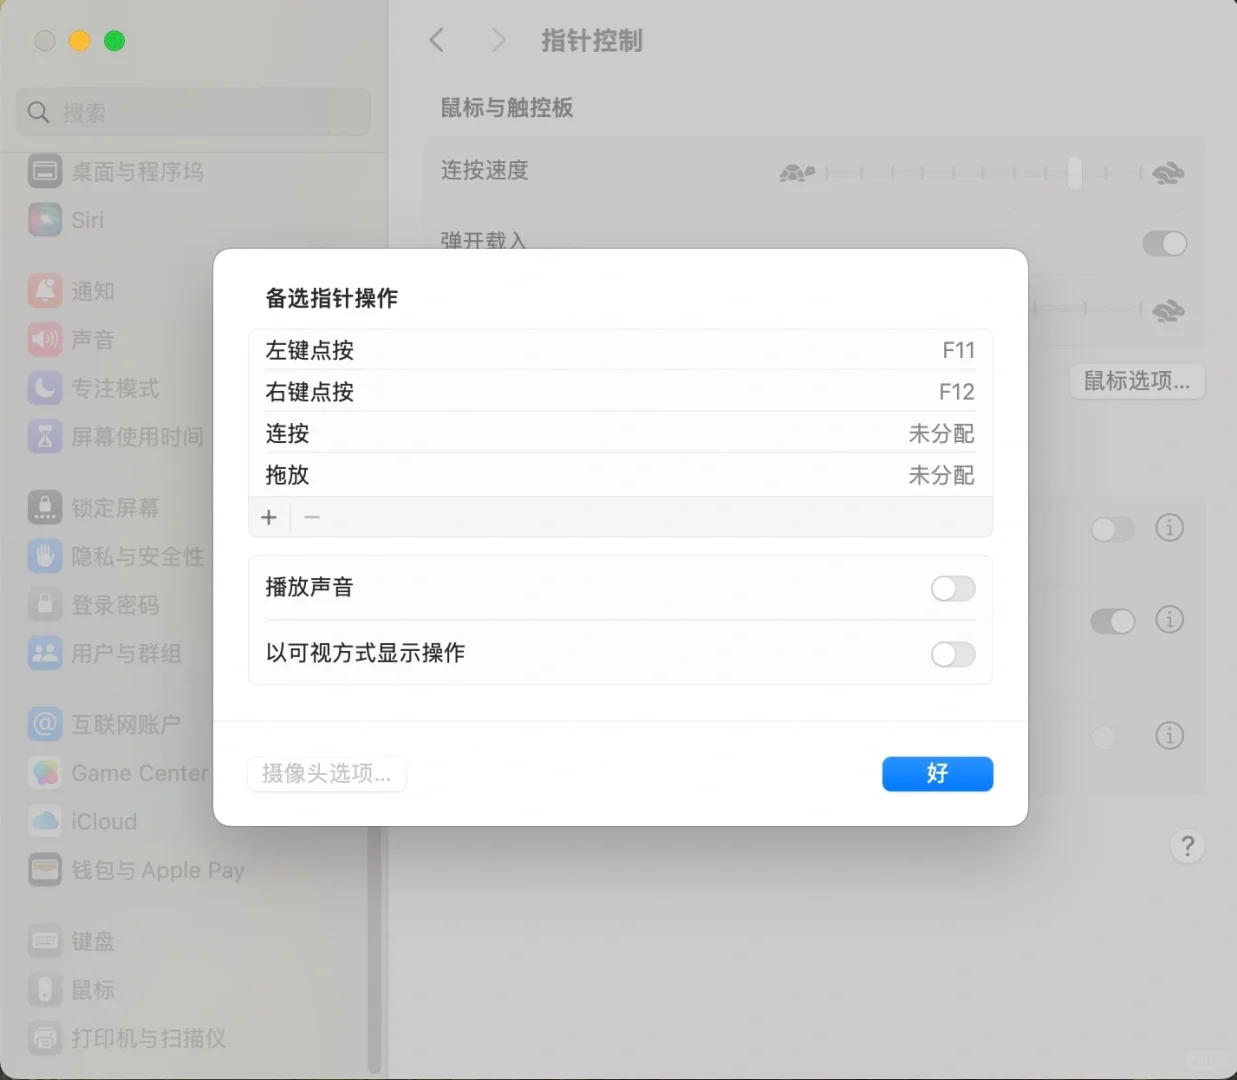Open Siri settings in the sidebar

tap(45, 220)
